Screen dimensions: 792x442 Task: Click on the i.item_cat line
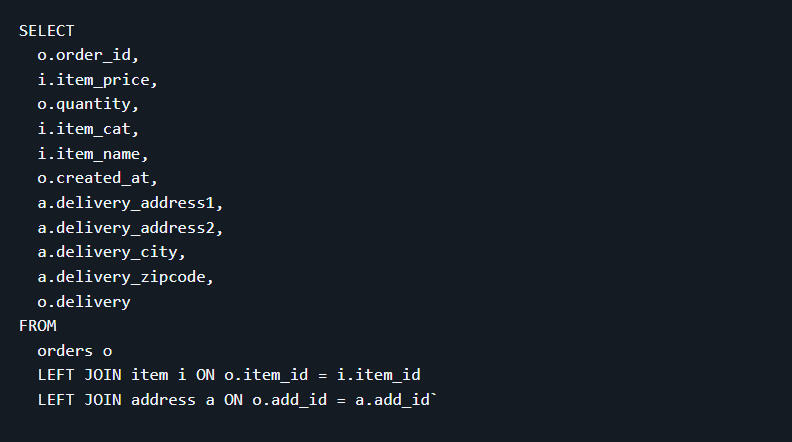pyautogui.click(x=88, y=129)
